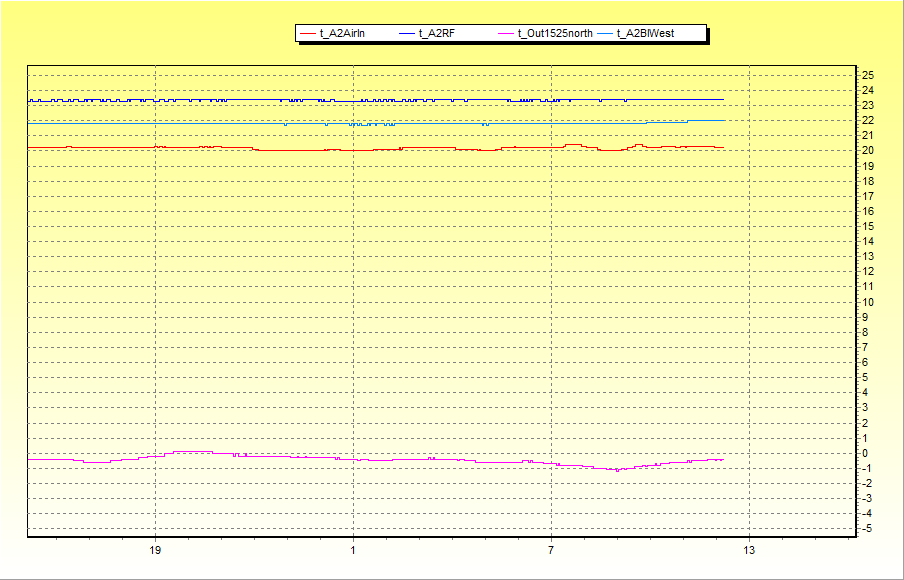
Task: Select the t_A2AirIn legend label
Action: (342, 34)
